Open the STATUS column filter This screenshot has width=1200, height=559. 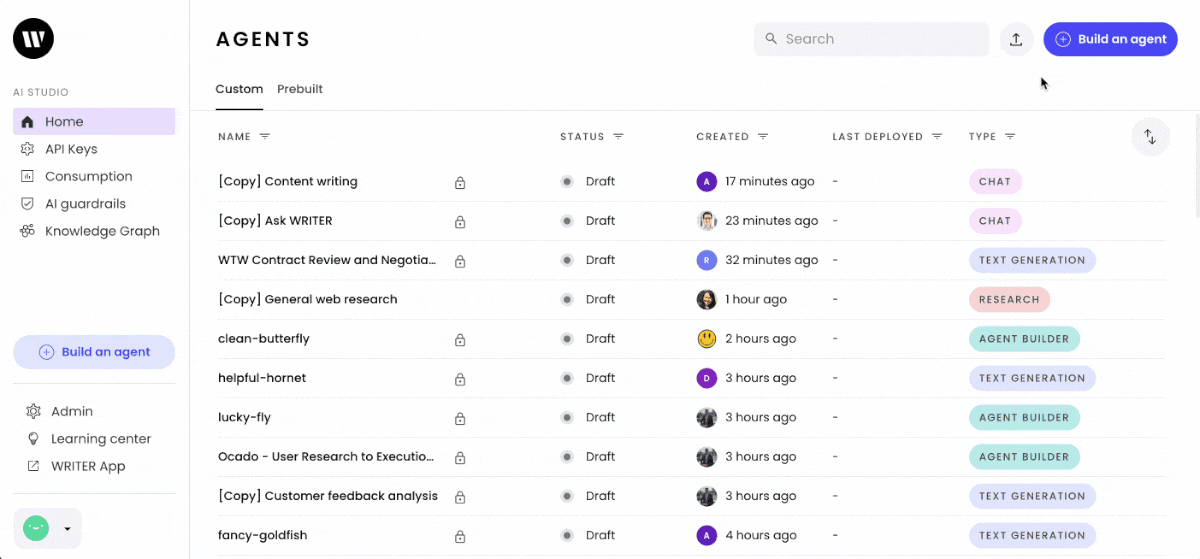pyautogui.click(x=618, y=136)
